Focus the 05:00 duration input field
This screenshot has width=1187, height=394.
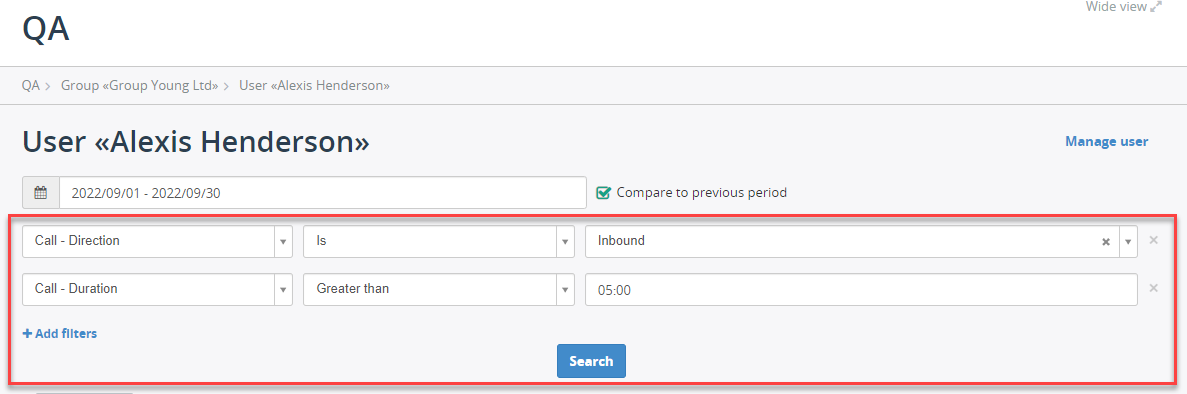[861, 289]
